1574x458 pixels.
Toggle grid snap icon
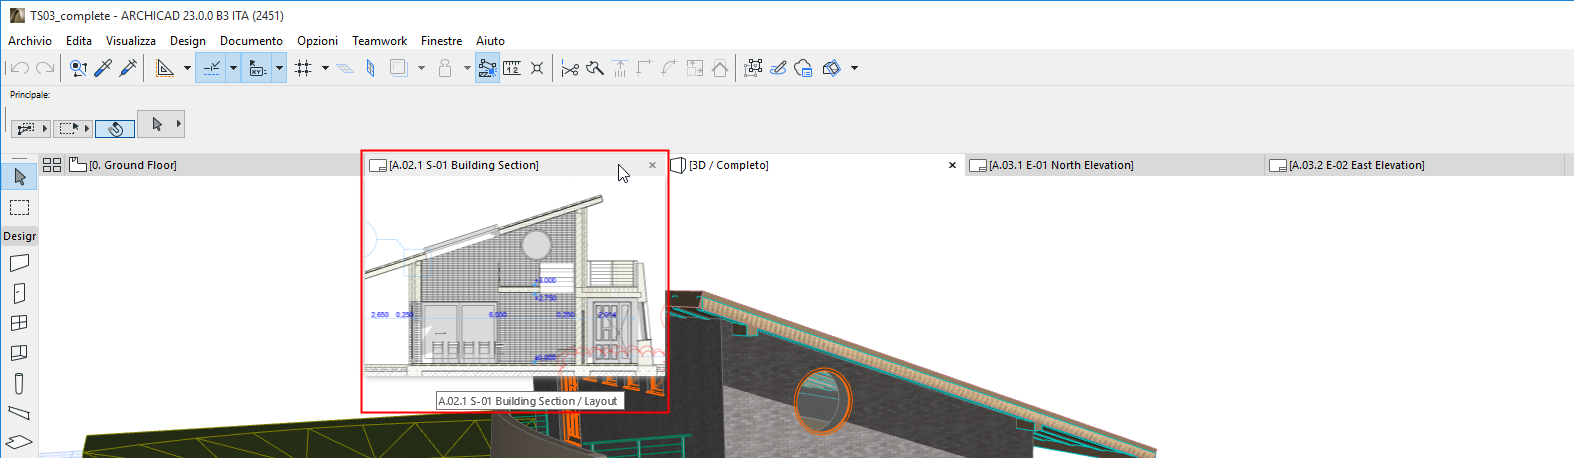pyautogui.click(x=303, y=68)
